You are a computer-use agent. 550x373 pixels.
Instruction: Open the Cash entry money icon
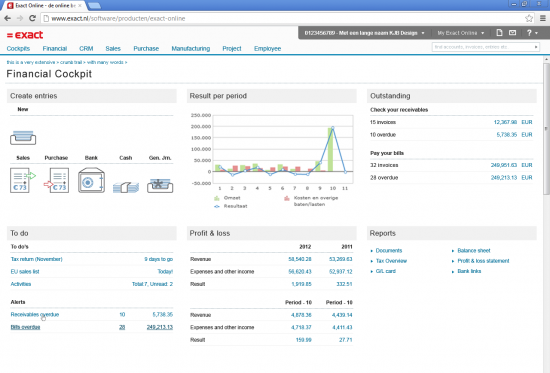126,187
